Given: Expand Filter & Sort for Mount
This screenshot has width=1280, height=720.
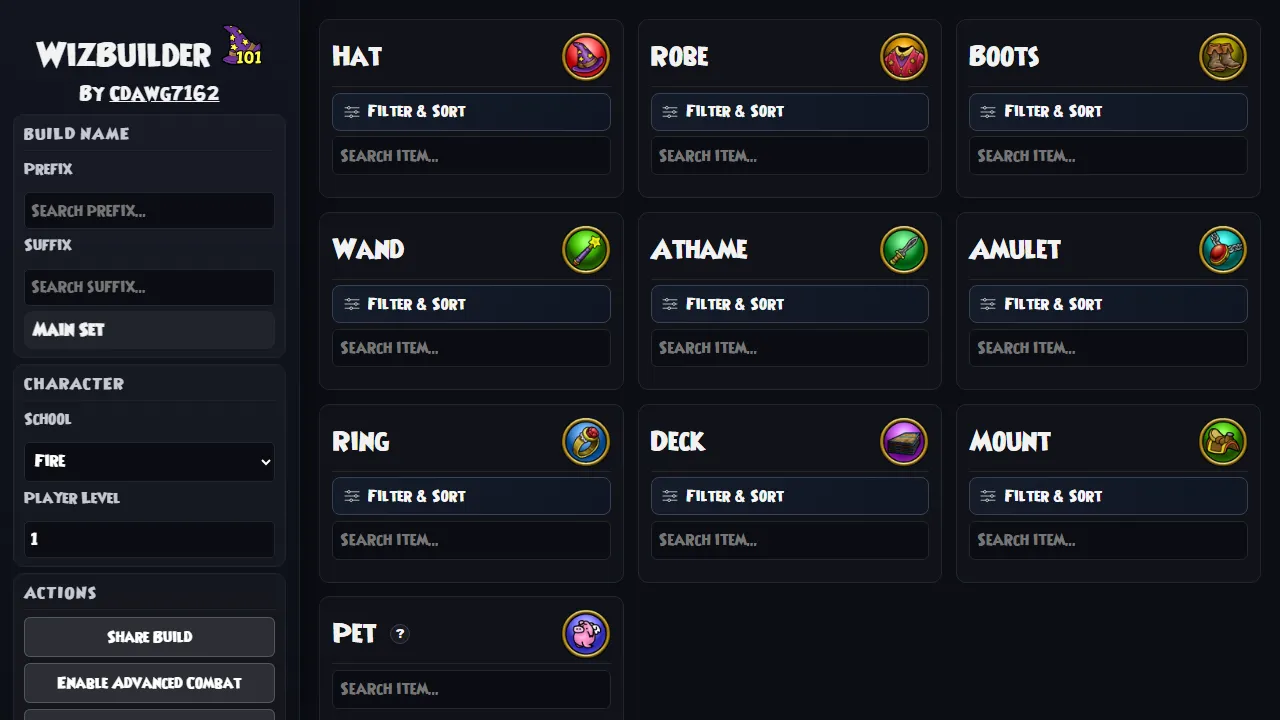Looking at the screenshot, I should [1108, 496].
